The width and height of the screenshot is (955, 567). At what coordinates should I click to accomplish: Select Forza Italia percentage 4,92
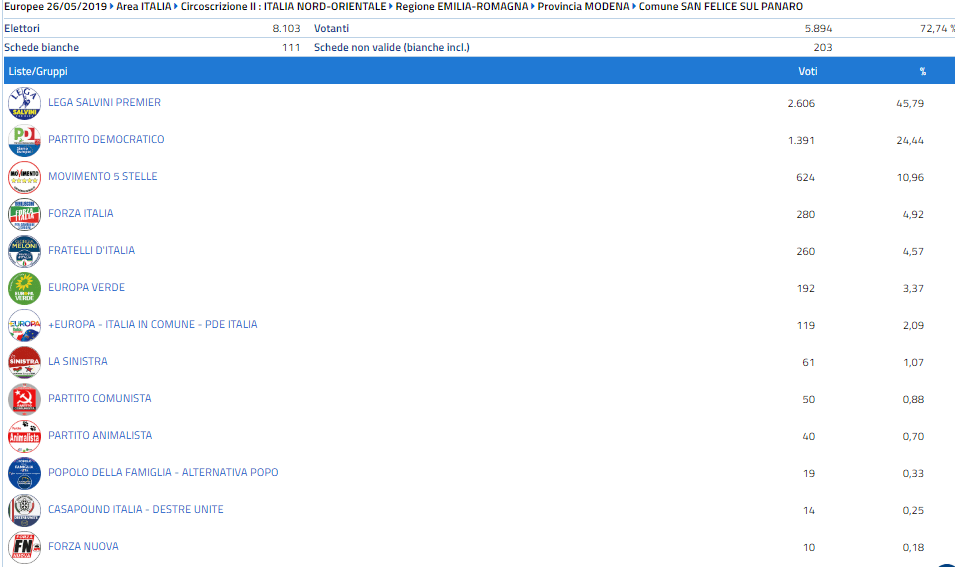pyautogui.click(x=913, y=214)
